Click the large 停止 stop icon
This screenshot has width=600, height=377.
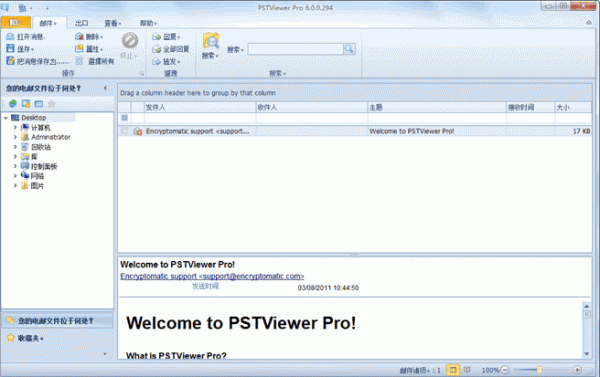[x=130, y=40]
